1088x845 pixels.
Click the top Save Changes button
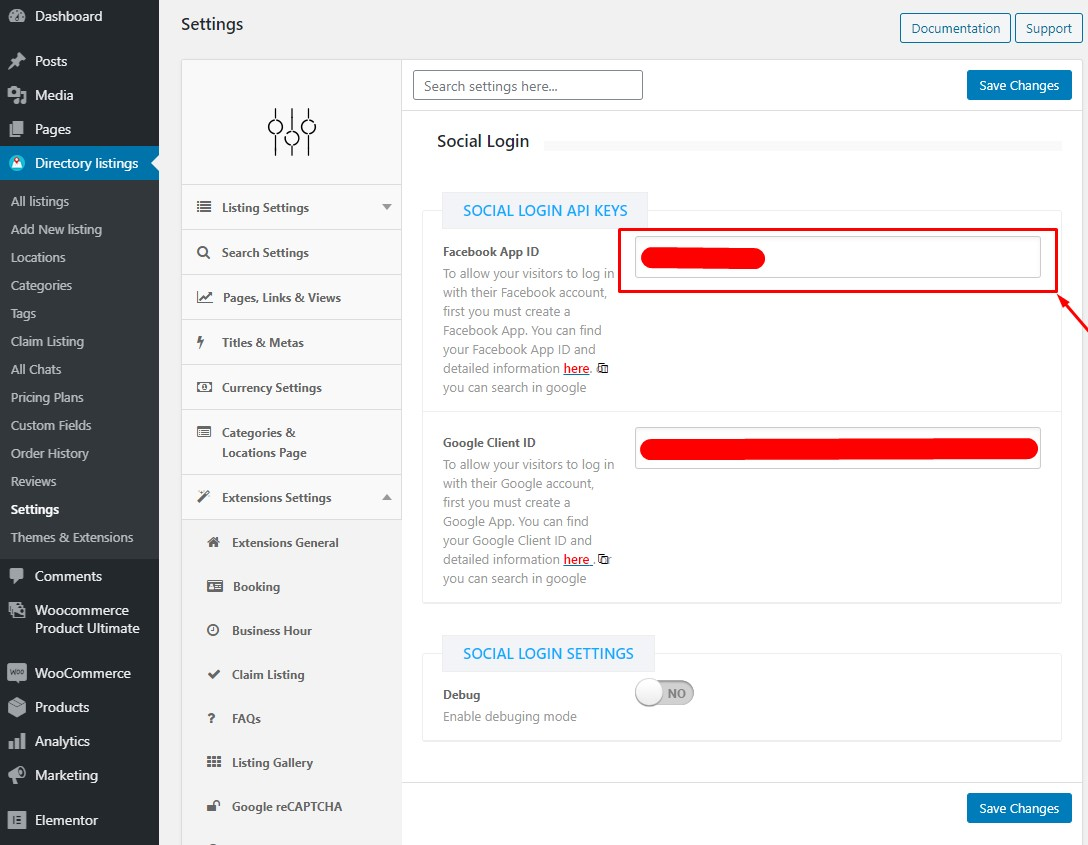1019,85
